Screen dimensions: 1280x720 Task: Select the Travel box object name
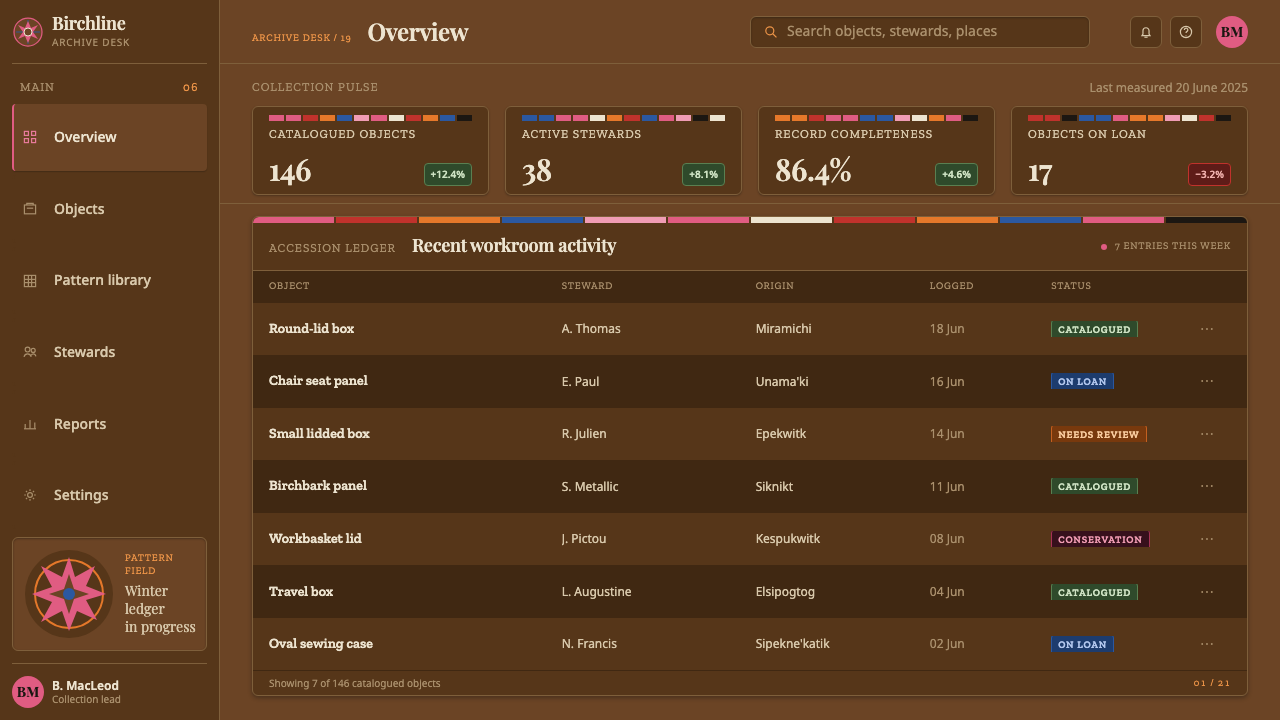pyautogui.click(x=301, y=592)
